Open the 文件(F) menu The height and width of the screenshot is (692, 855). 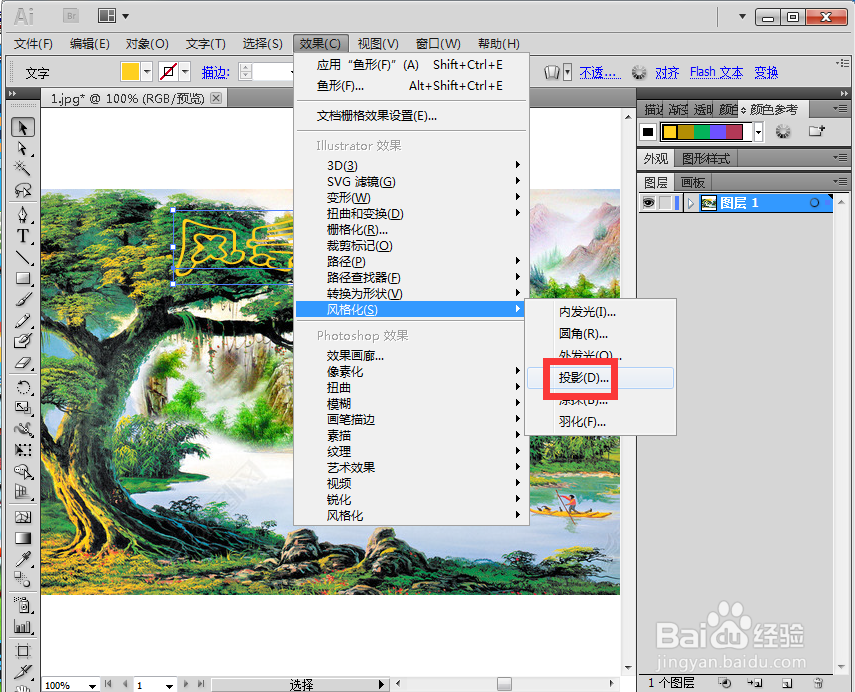coord(33,44)
